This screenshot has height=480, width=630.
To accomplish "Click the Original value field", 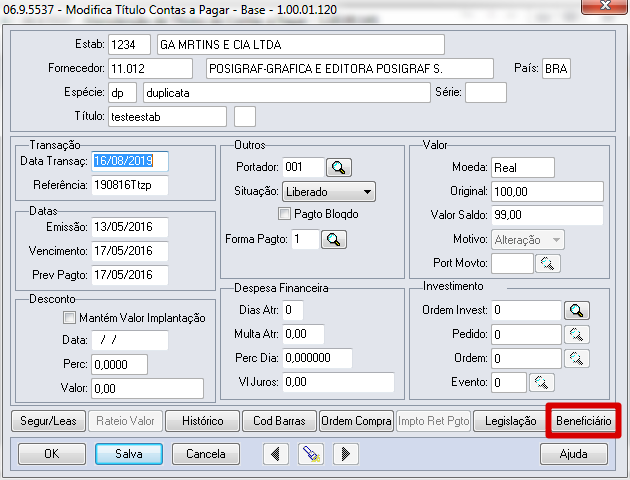I will pos(547,192).
